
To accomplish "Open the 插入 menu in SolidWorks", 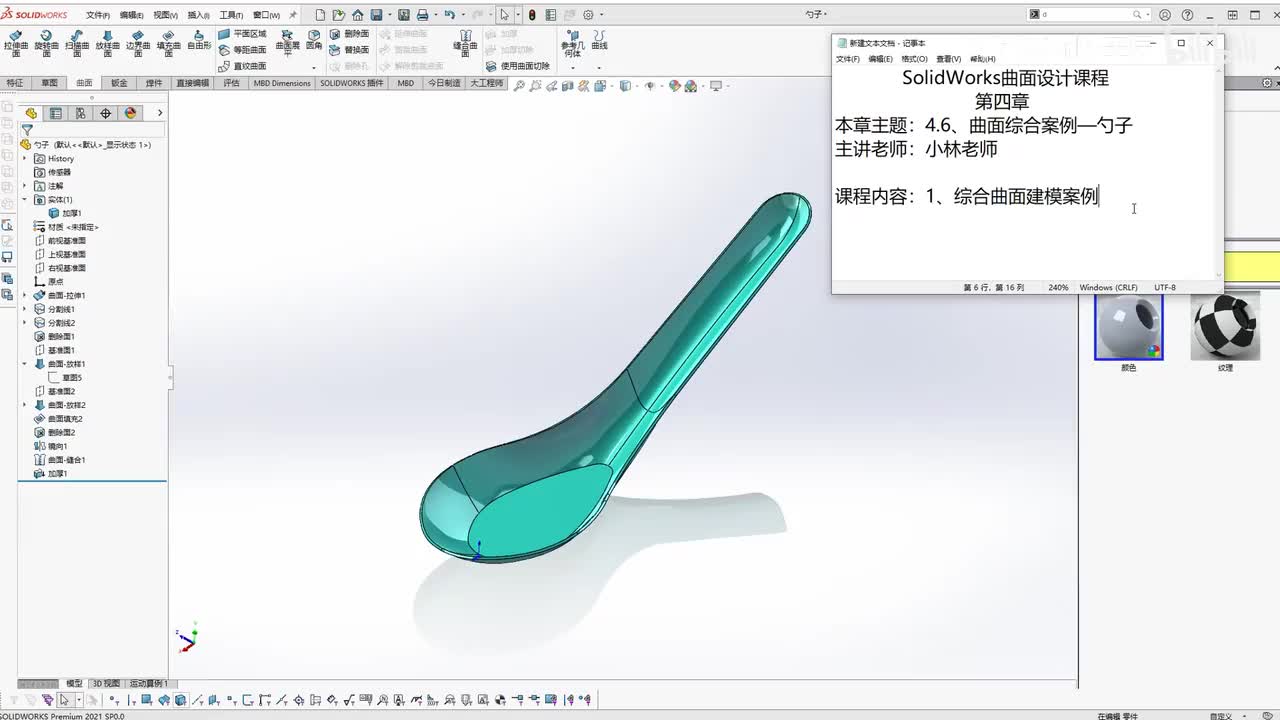I will point(199,15).
